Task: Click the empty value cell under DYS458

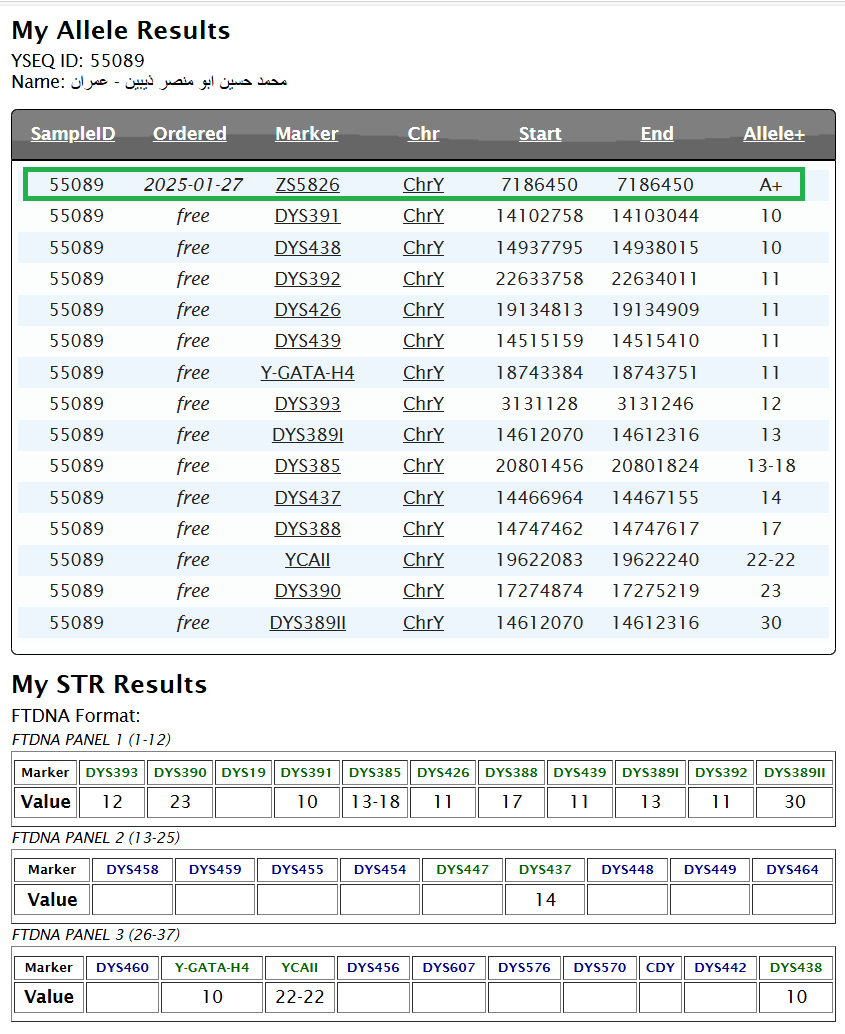Action: pyautogui.click(x=133, y=900)
